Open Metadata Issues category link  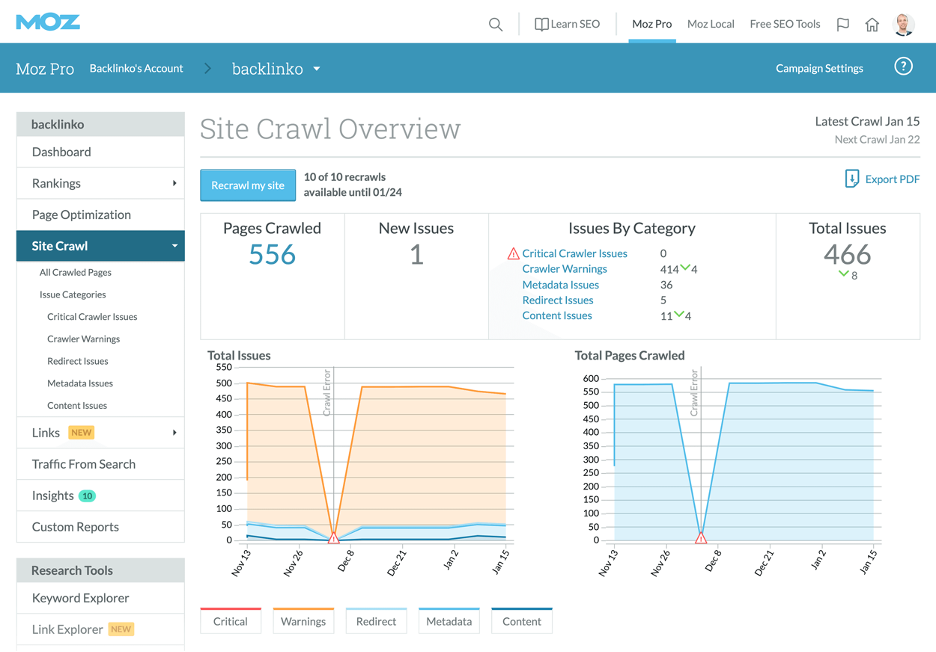[560, 285]
